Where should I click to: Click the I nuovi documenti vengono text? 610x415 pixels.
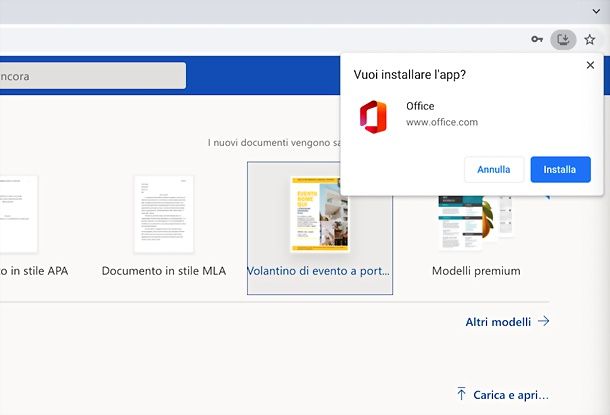[274, 143]
